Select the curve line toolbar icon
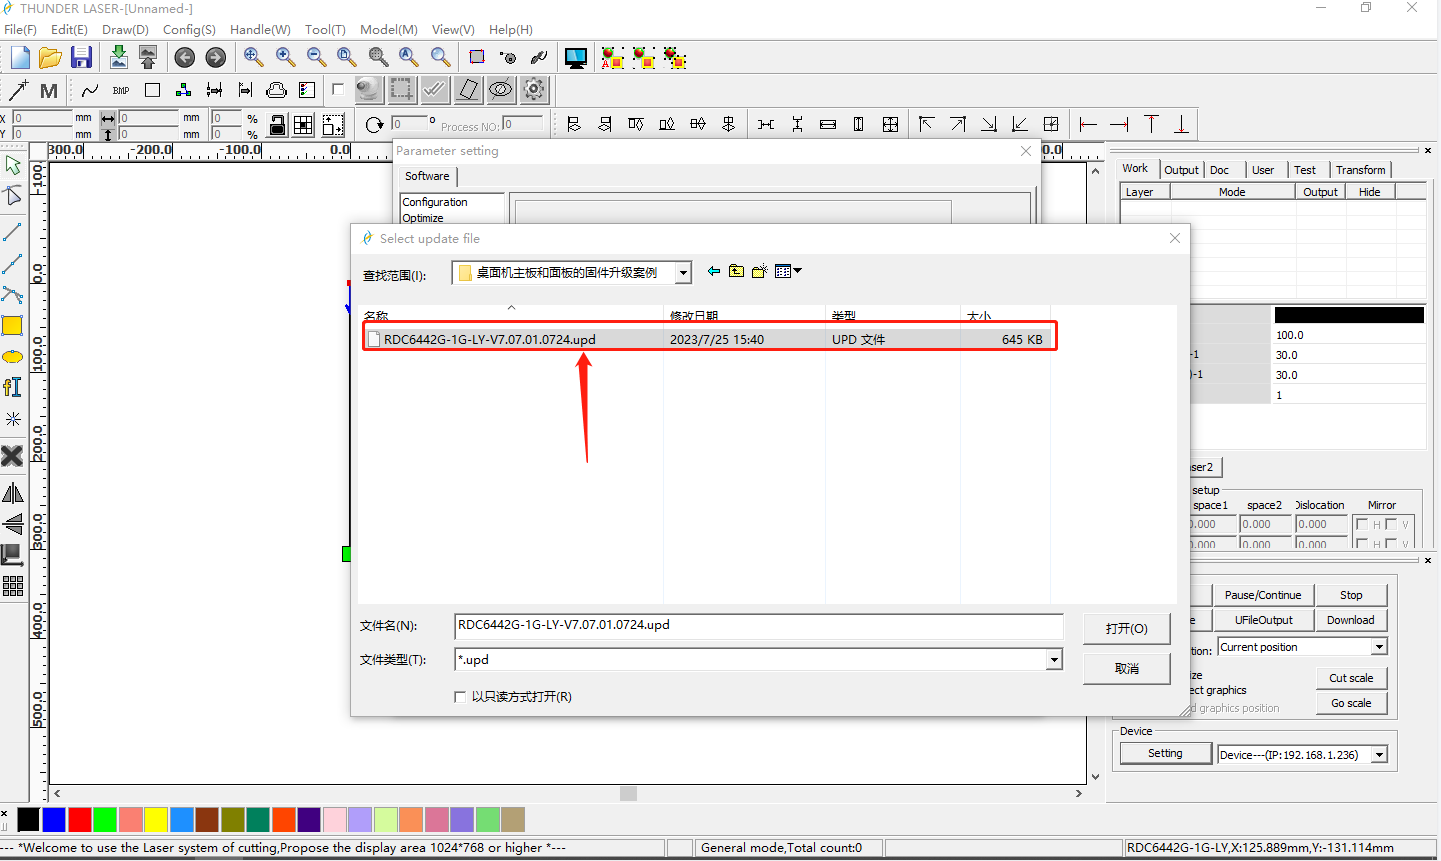 (x=90, y=91)
